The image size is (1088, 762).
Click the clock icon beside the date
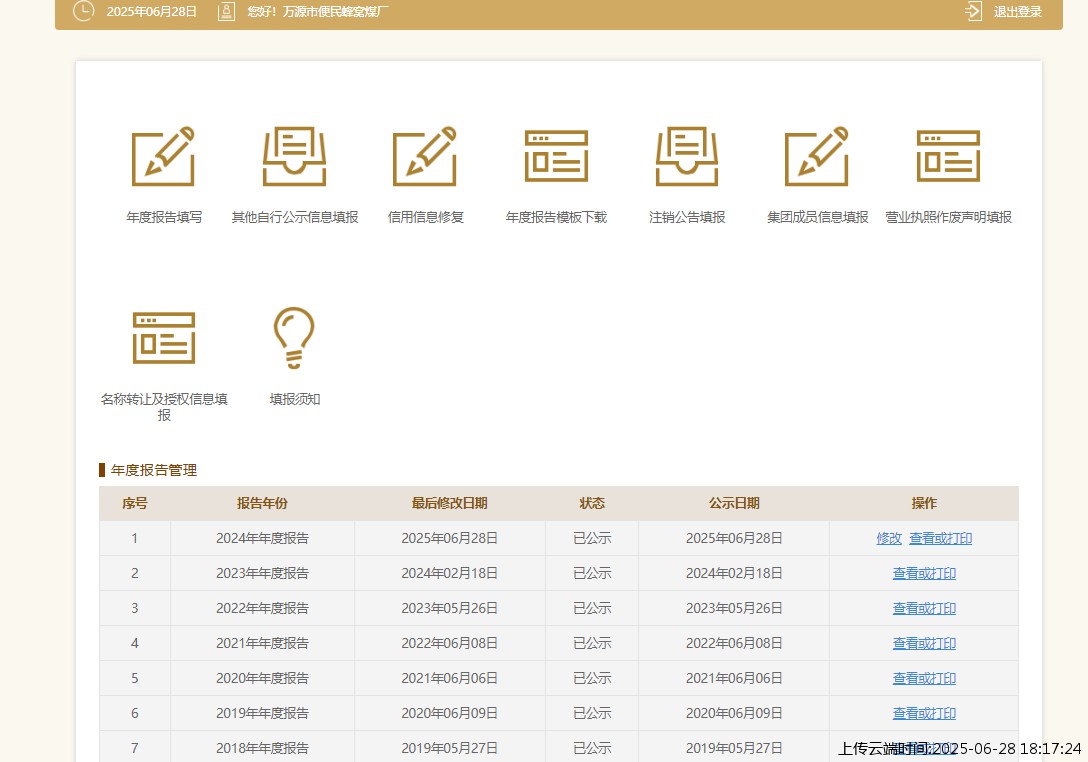[83, 11]
